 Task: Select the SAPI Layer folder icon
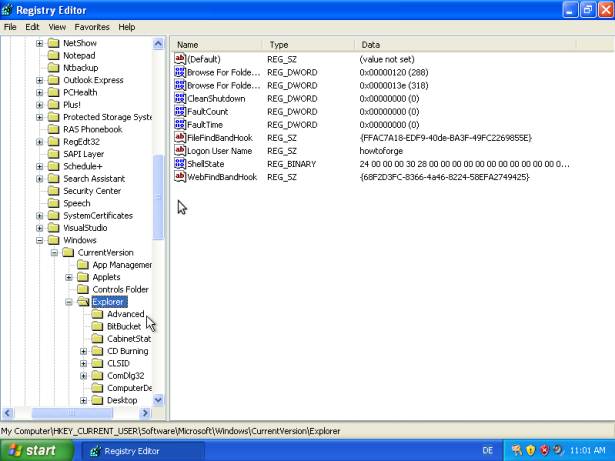pos(53,154)
